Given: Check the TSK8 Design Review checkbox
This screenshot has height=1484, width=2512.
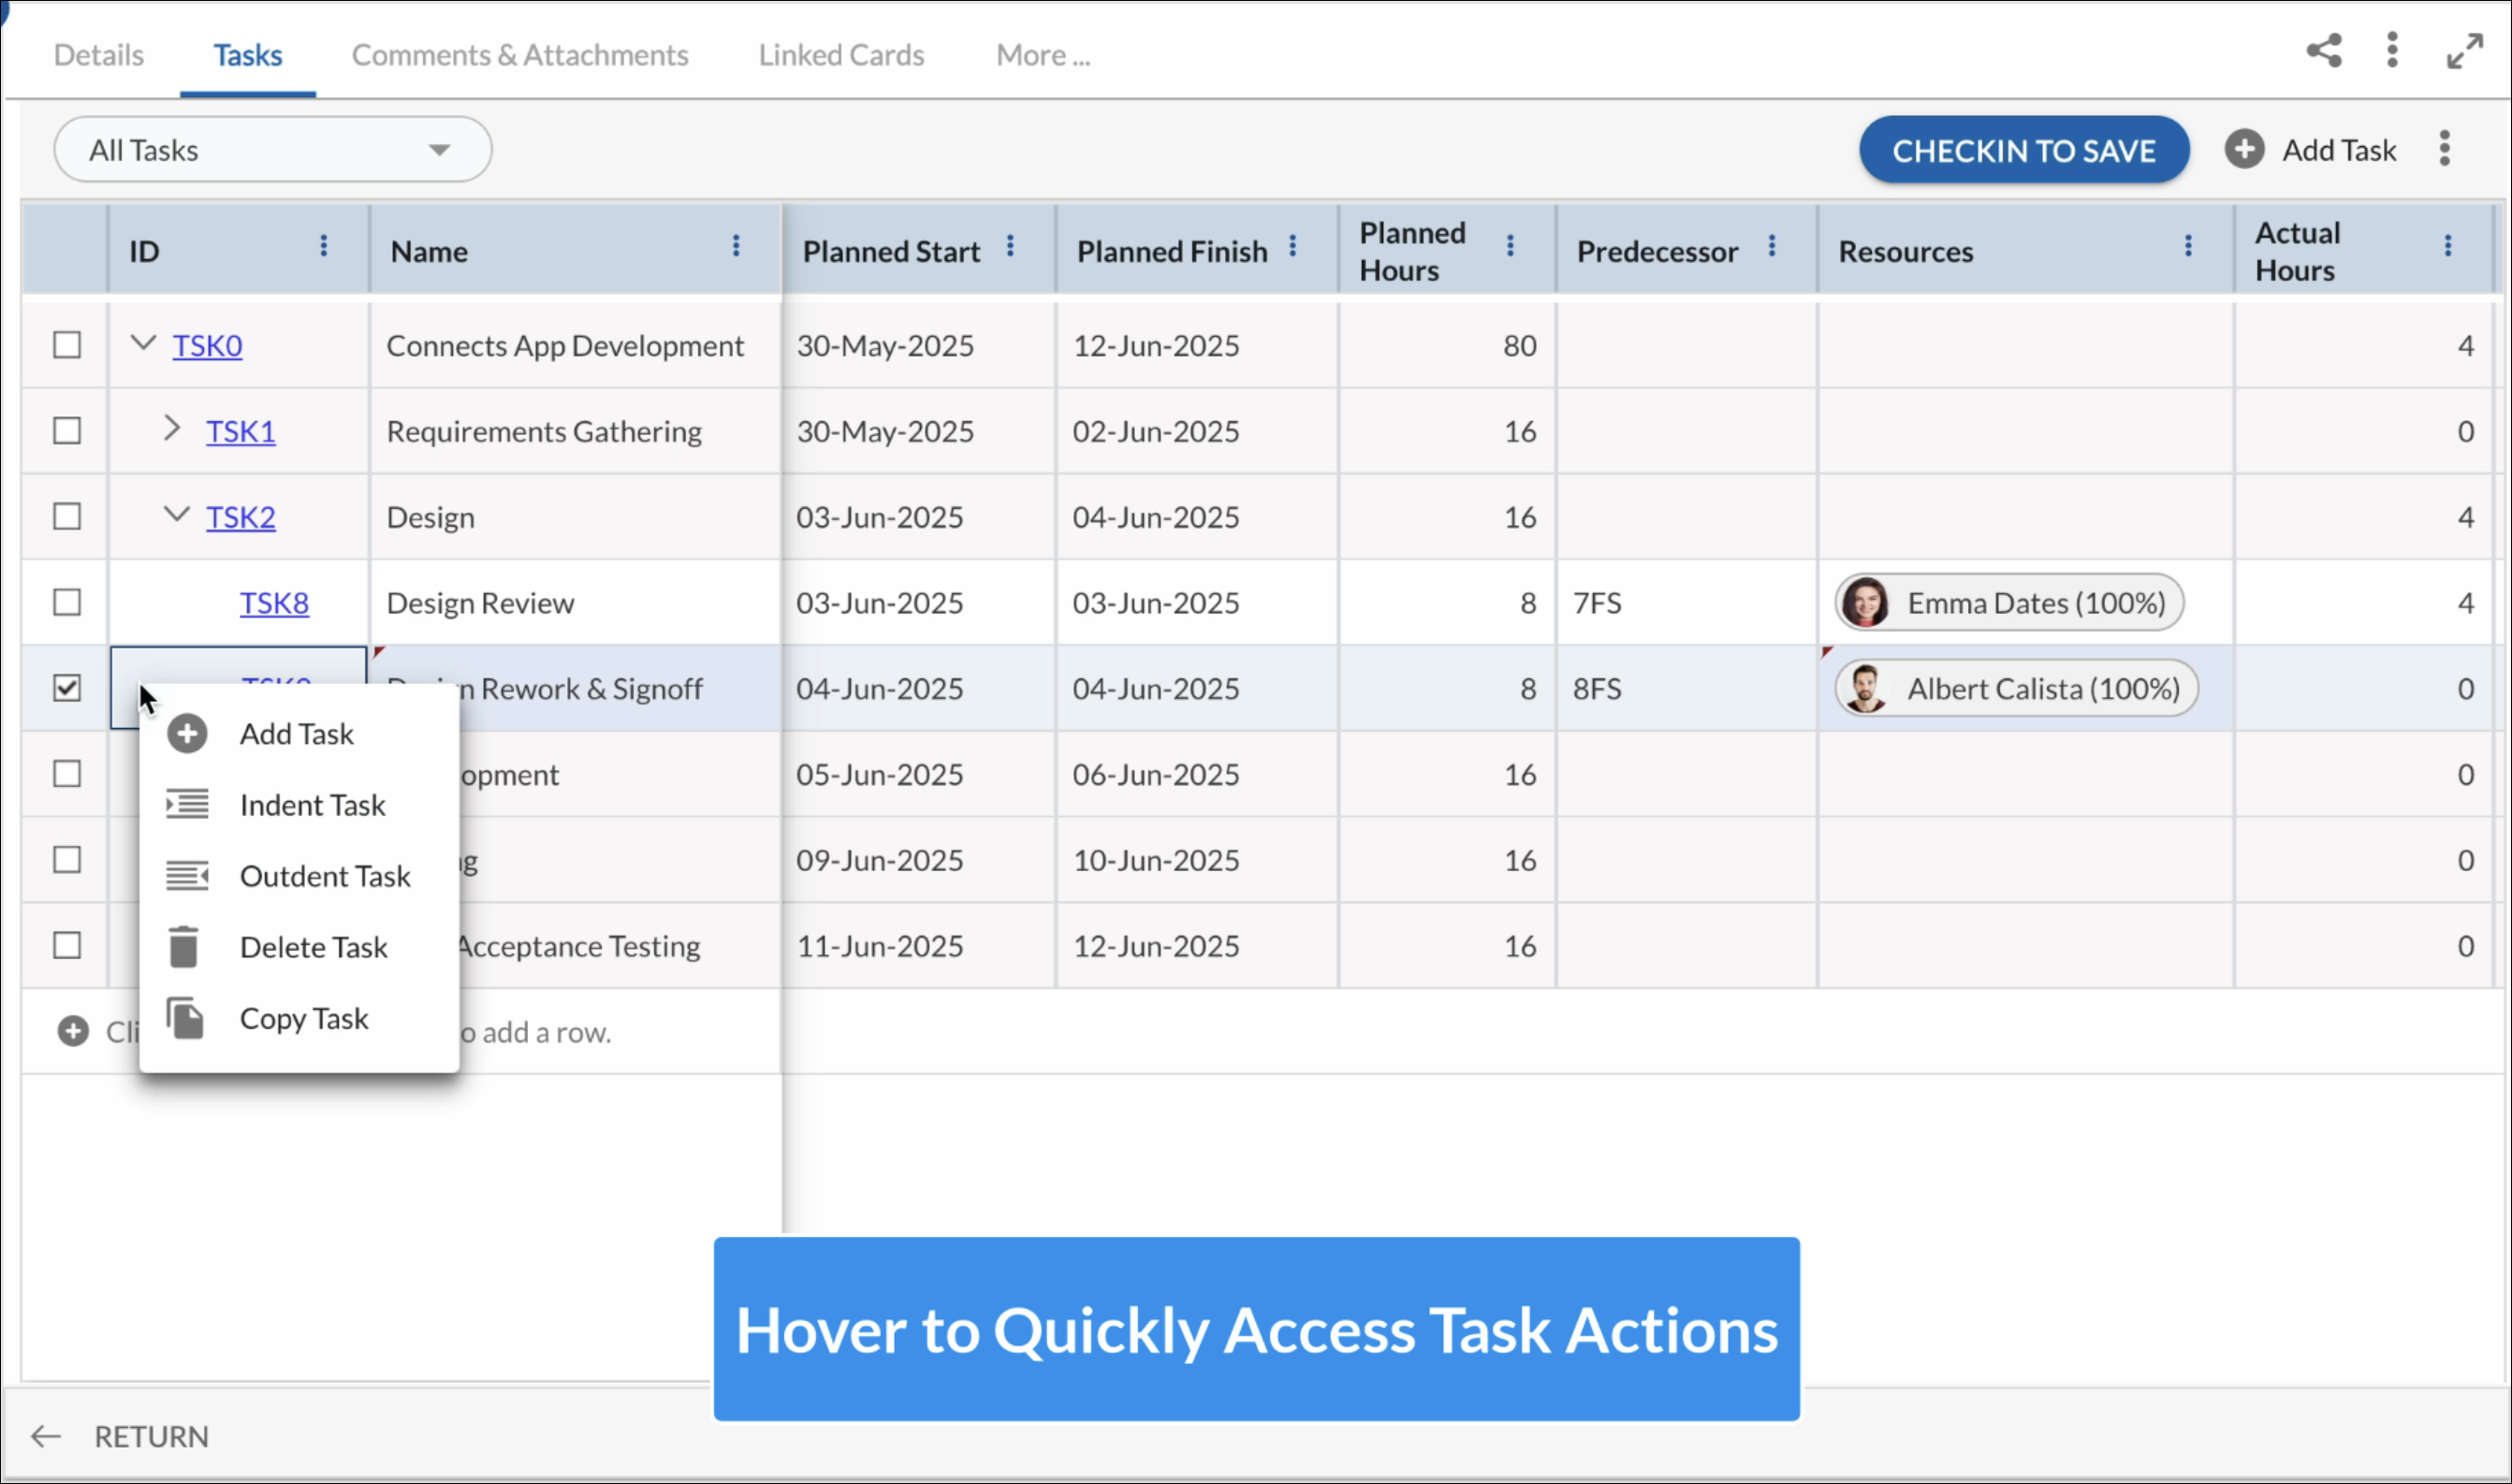Looking at the screenshot, I should pyautogui.click(x=67, y=603).
